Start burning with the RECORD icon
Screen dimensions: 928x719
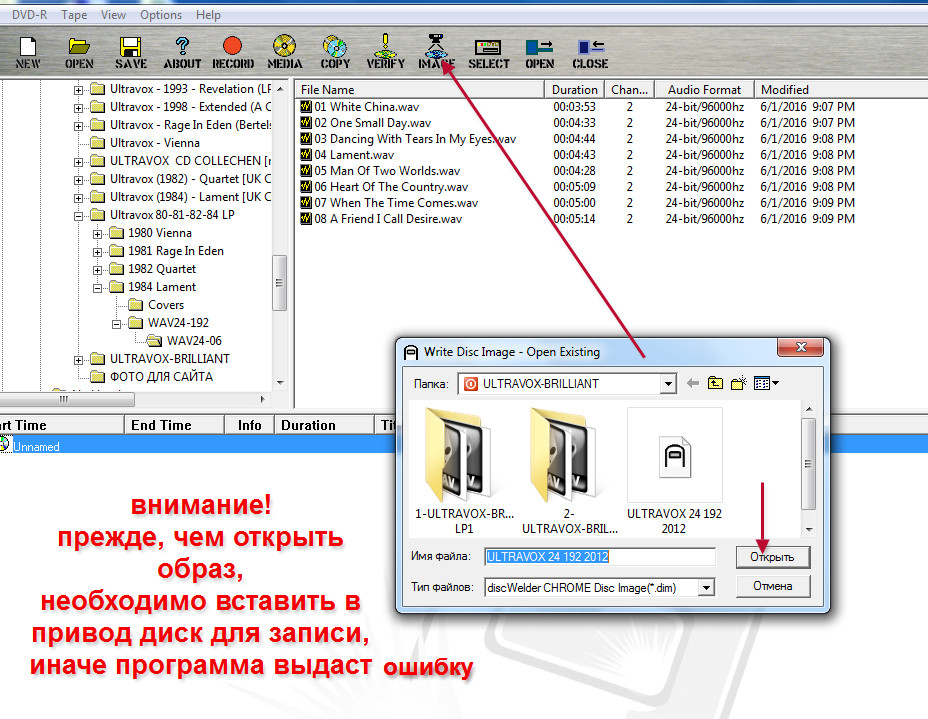coord(233,53)
